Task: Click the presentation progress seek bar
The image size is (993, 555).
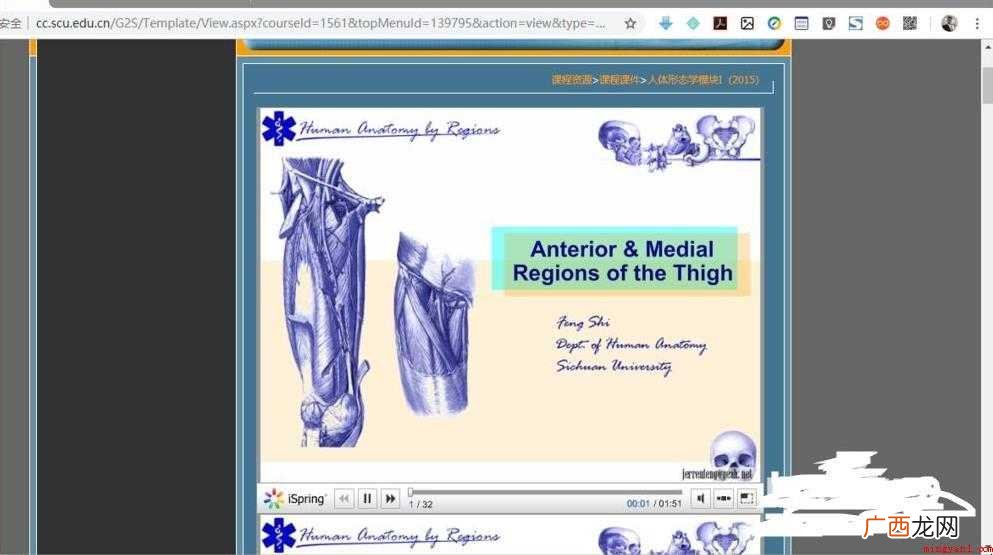Action: click(x=545, y=492)
